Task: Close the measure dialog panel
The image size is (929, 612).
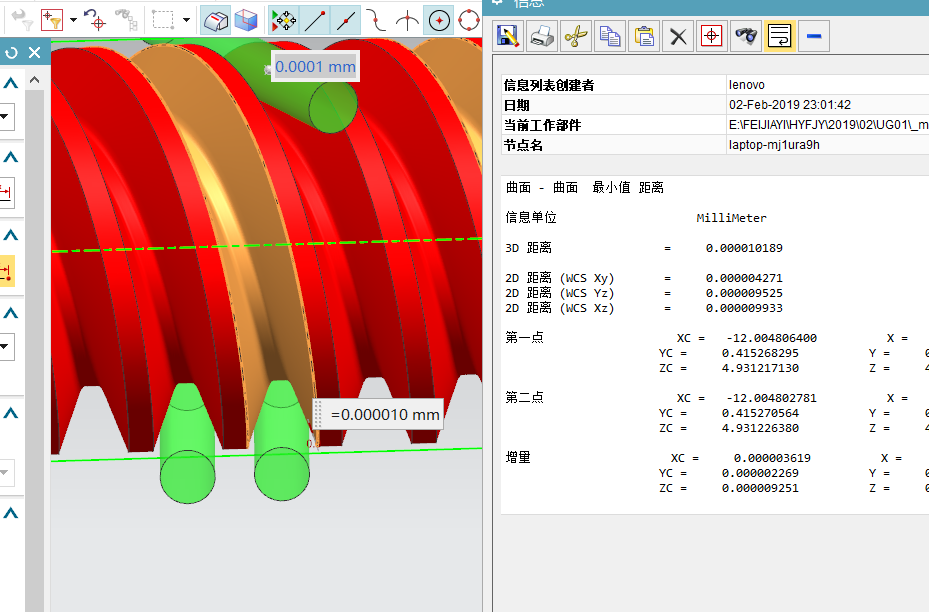Action: [x=34, y=53]
